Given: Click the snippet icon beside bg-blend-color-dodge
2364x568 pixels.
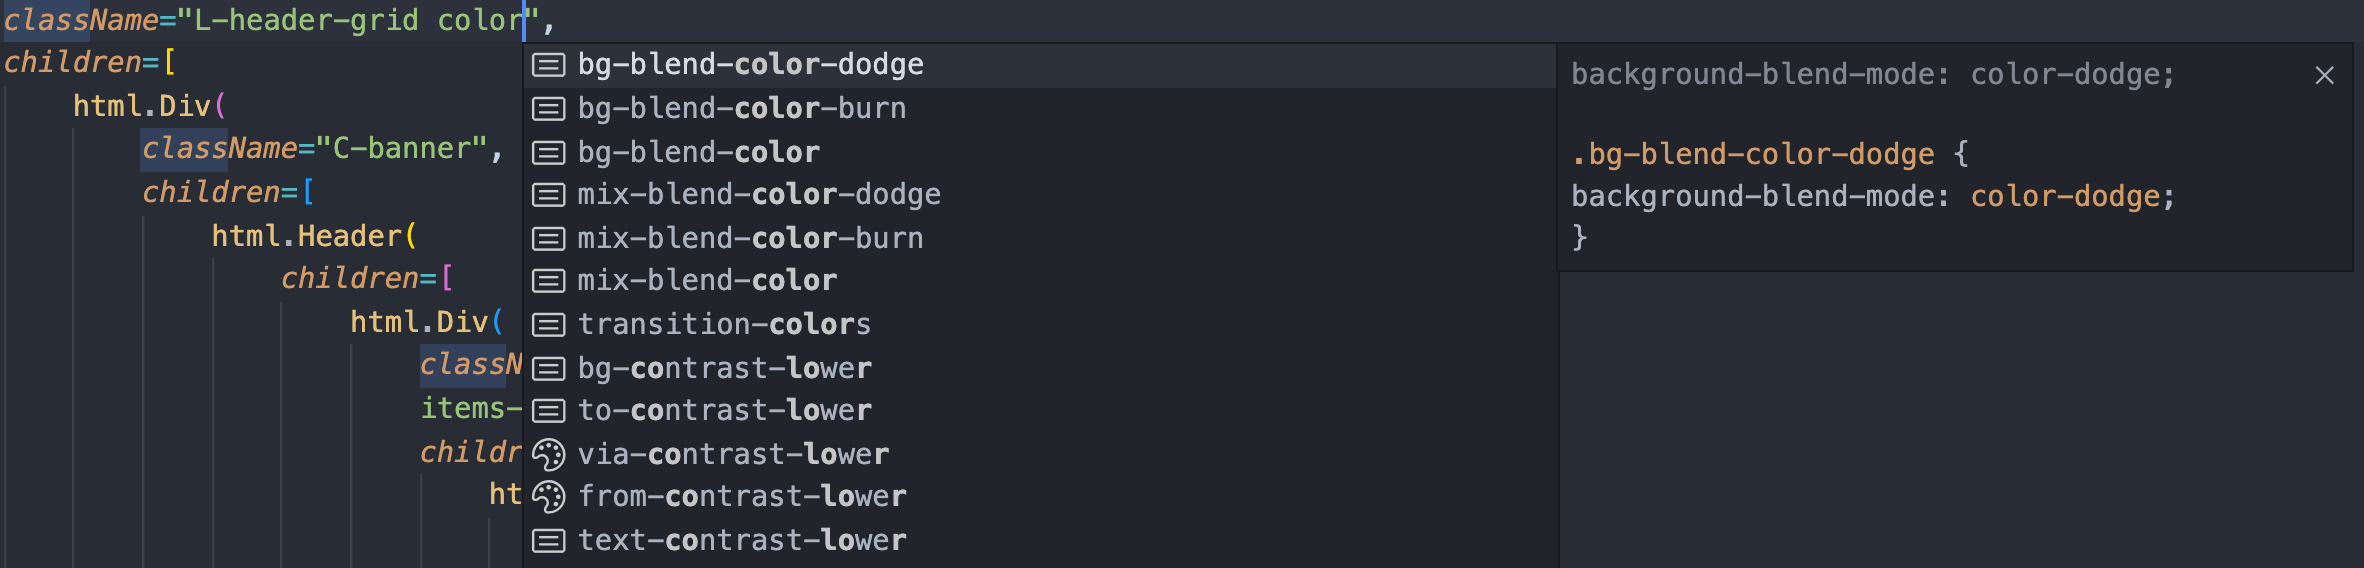Looking at the screenshot, I should tap(548, 65).
